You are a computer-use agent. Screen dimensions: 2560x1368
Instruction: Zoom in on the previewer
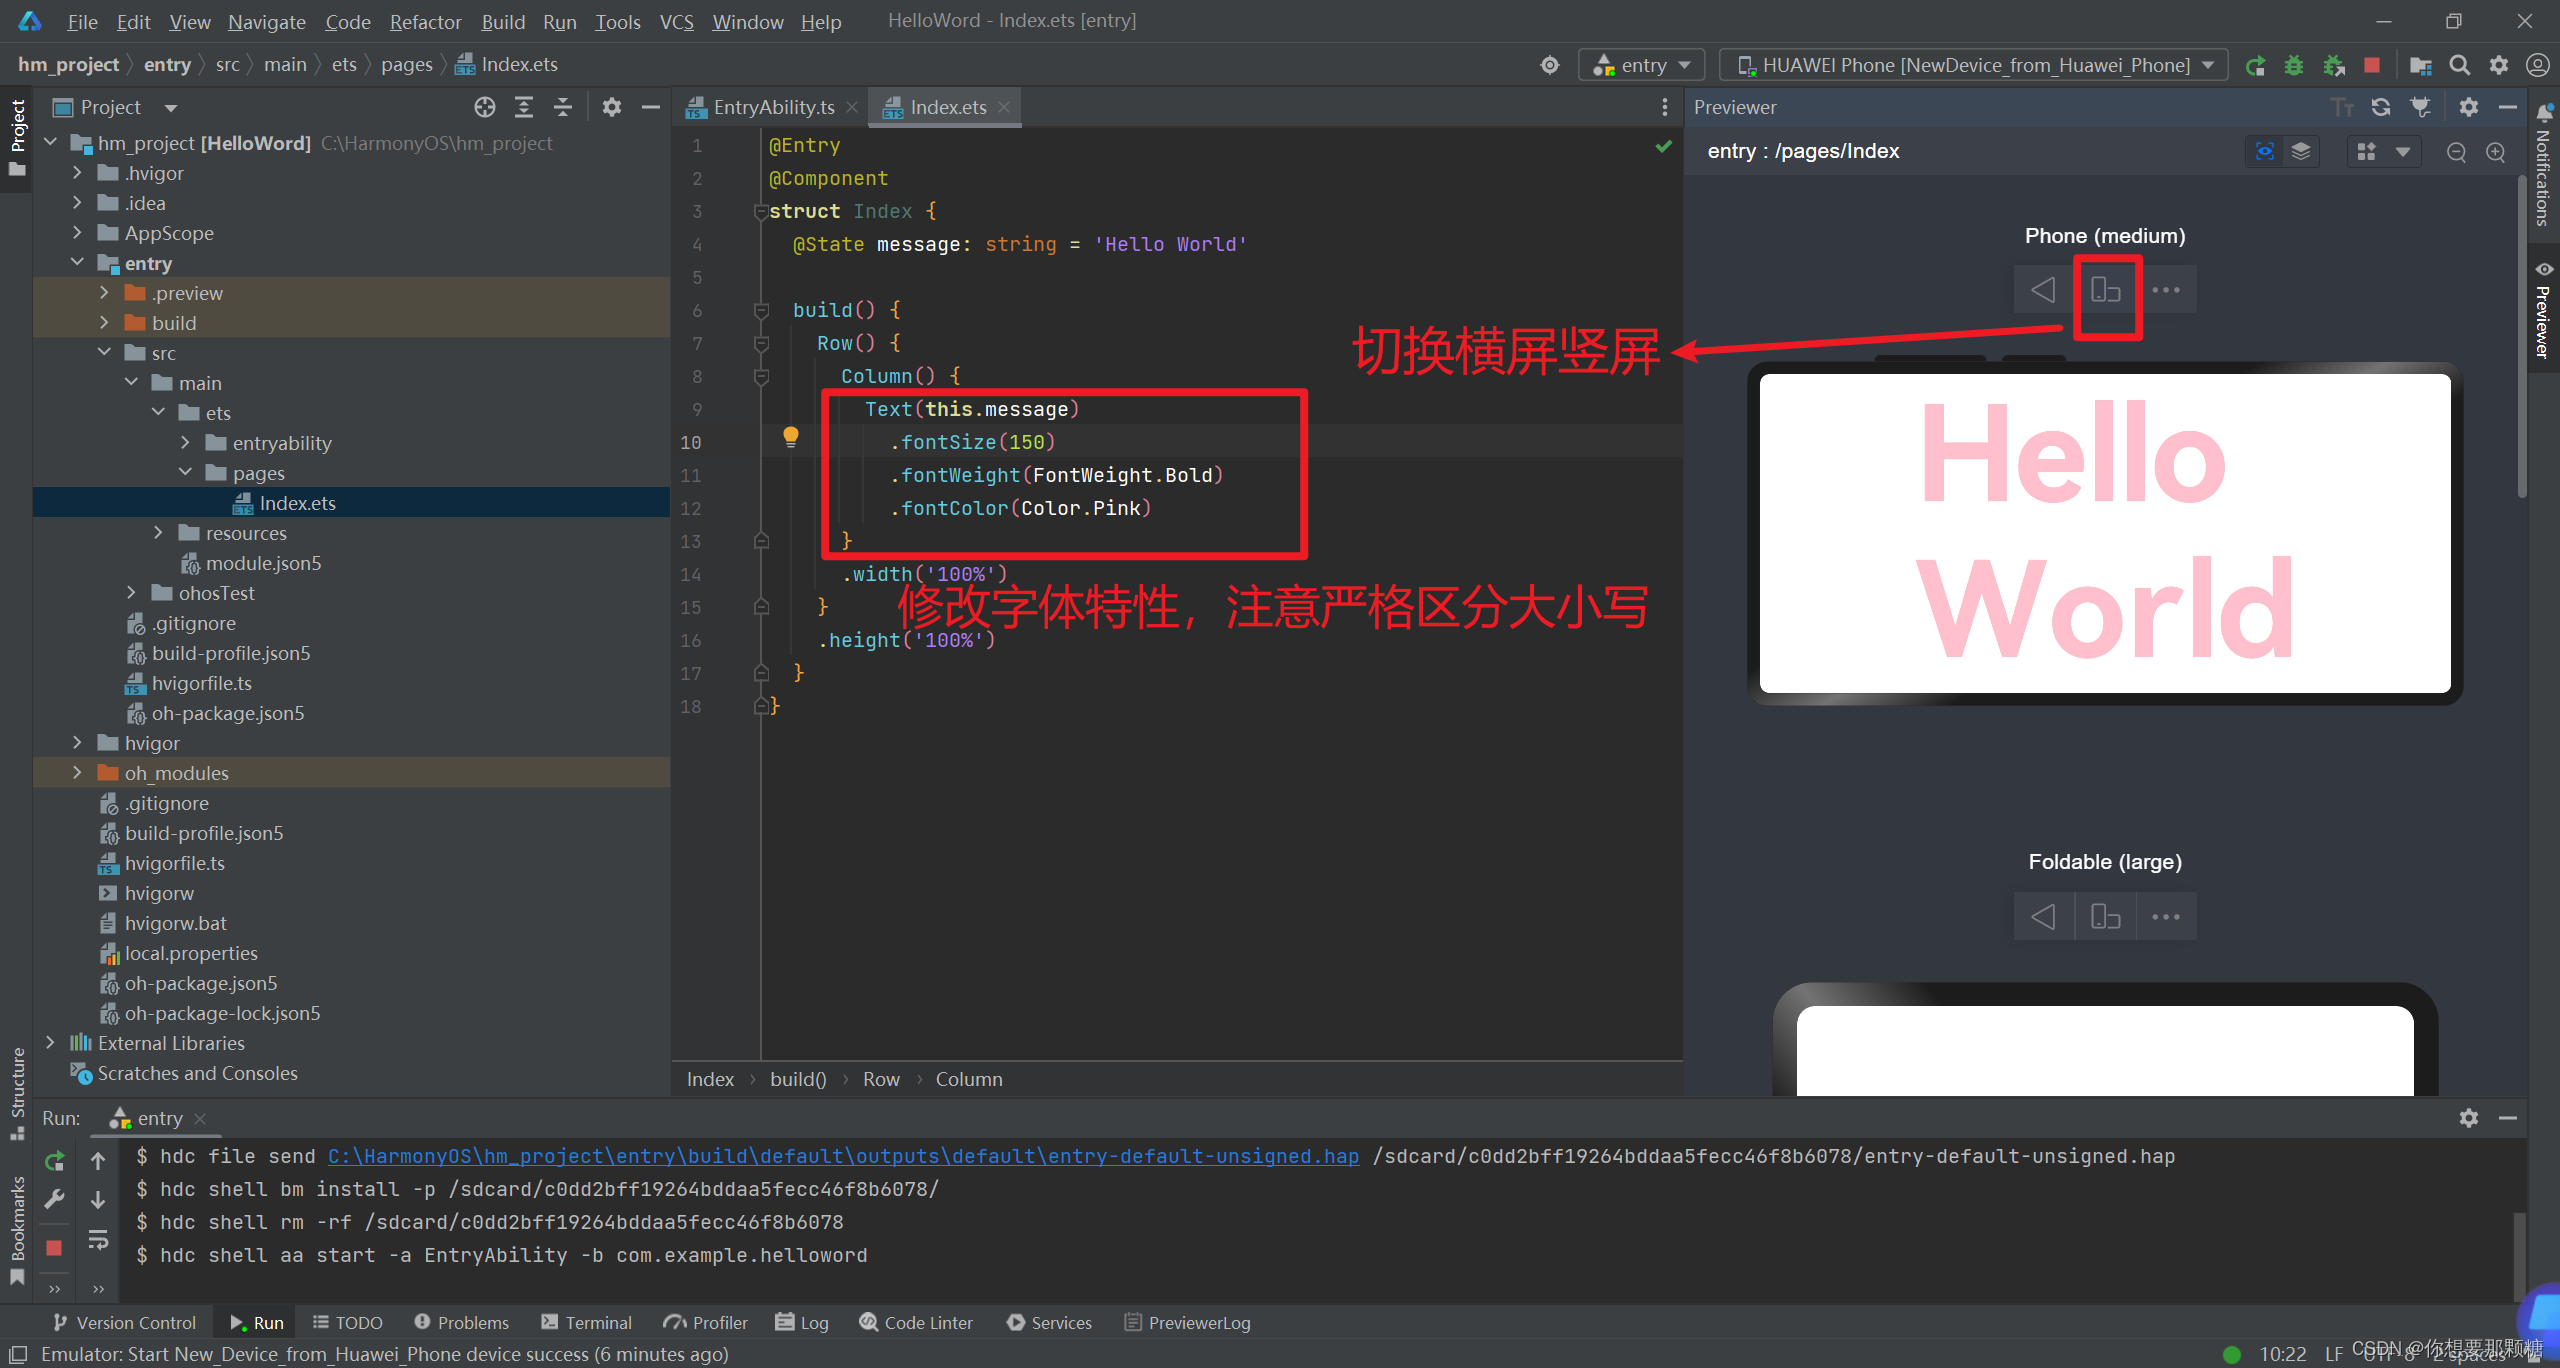tap(2496, 152)
